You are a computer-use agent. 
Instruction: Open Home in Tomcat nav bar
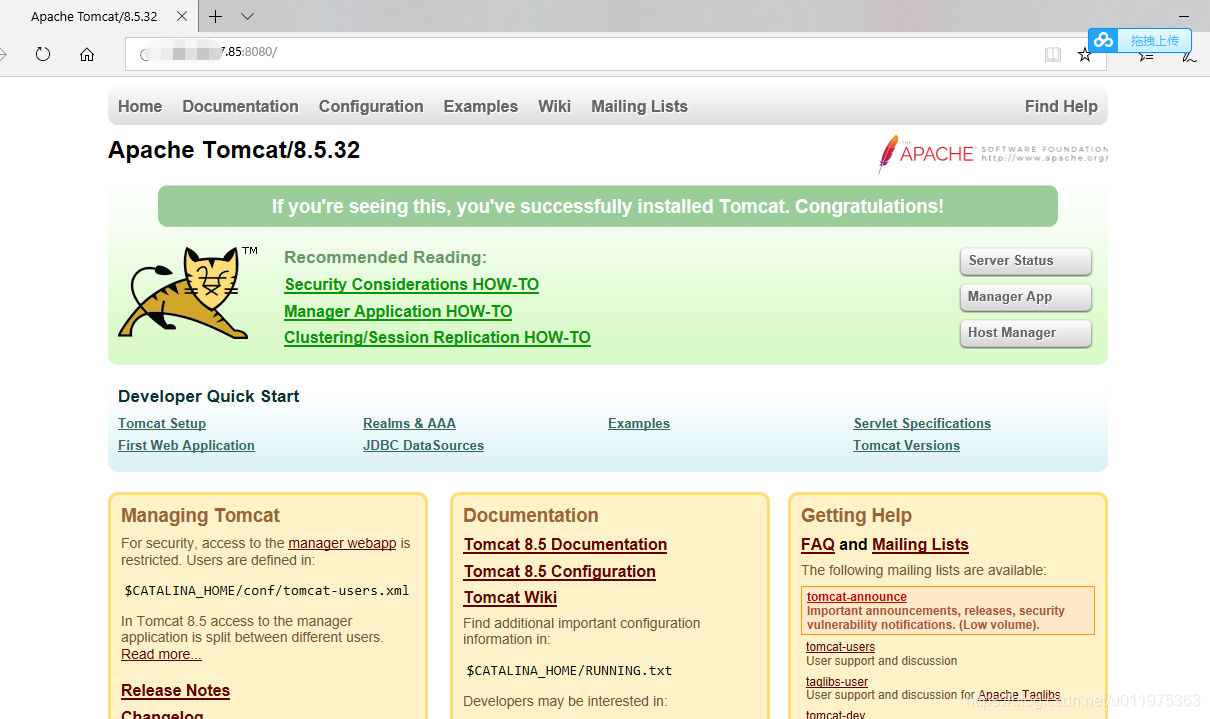140,106
